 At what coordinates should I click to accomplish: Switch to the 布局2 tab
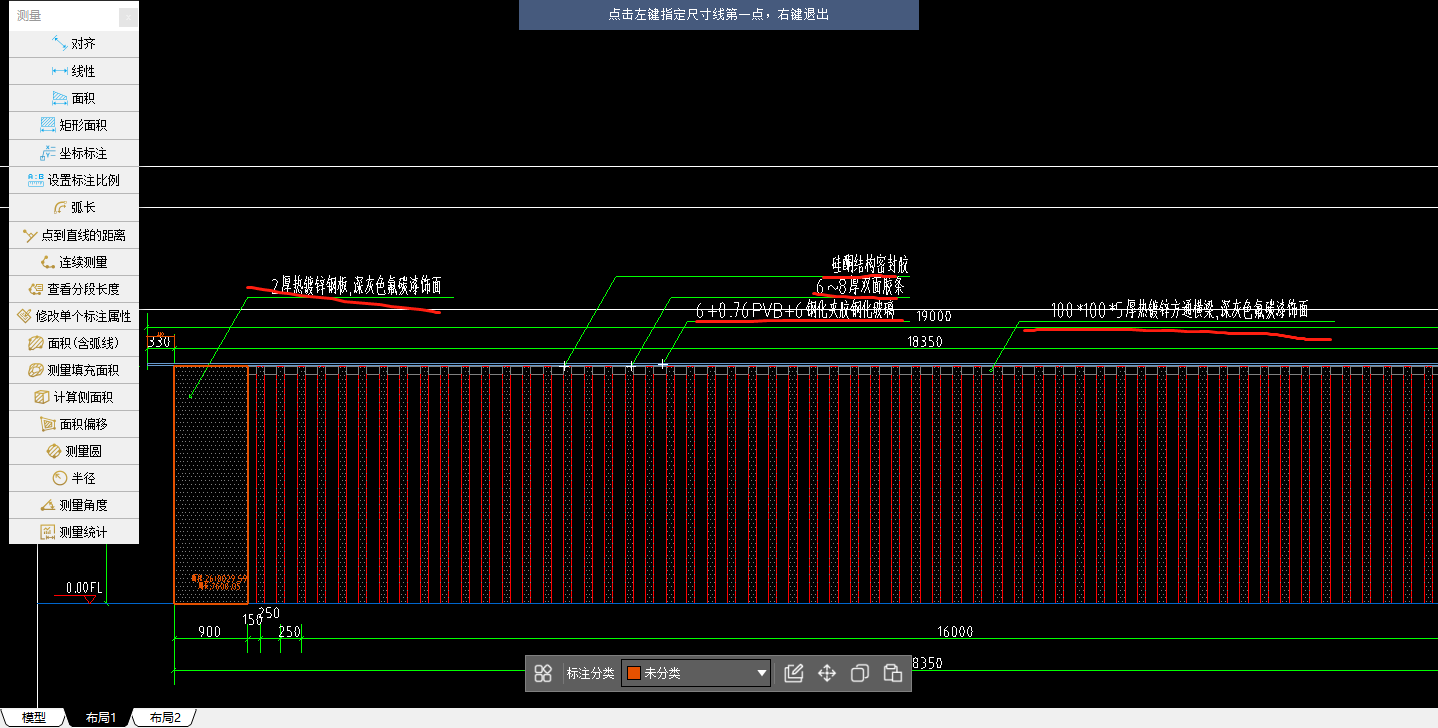coord(165,717)
